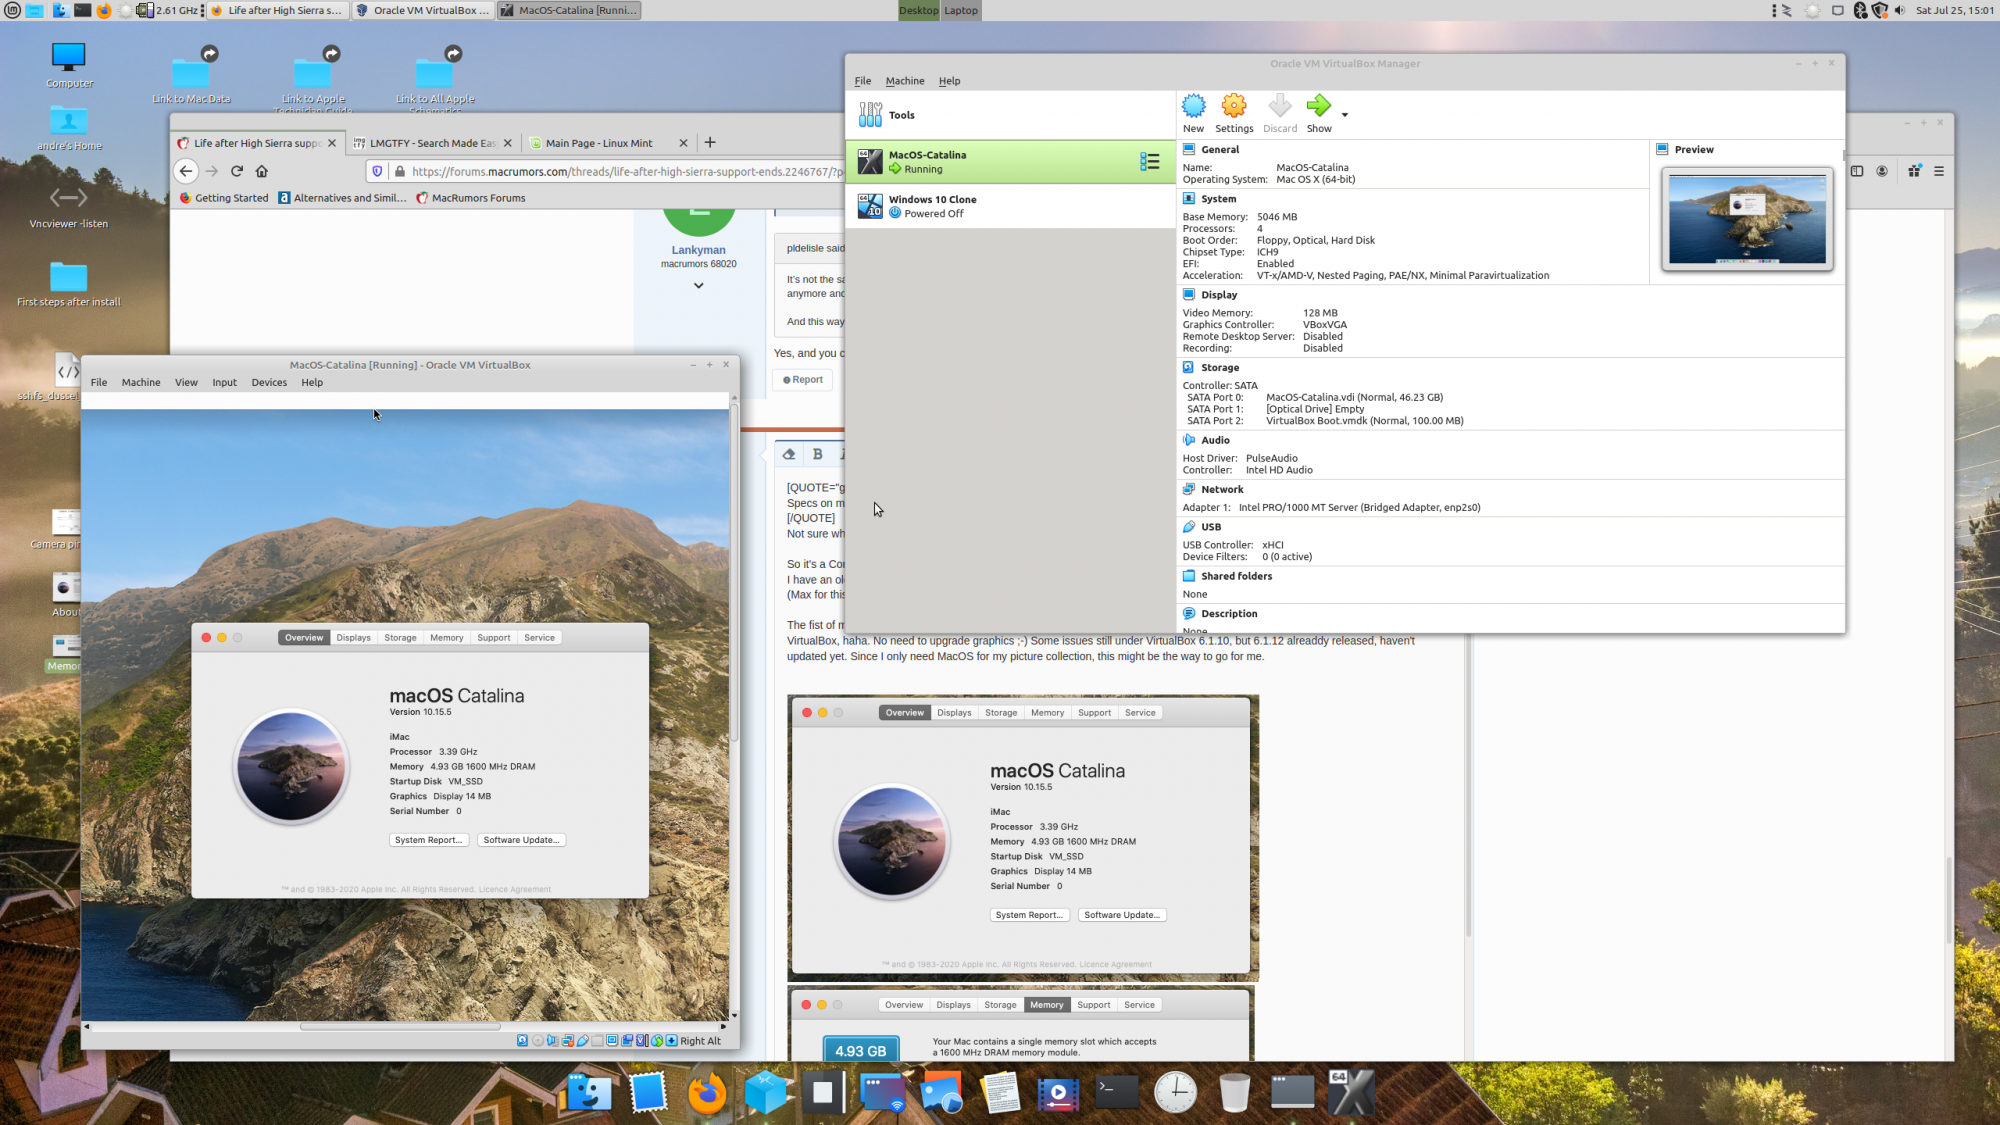Open Firefox hamburger application menu
2000x1125 pixels.
1938,171
